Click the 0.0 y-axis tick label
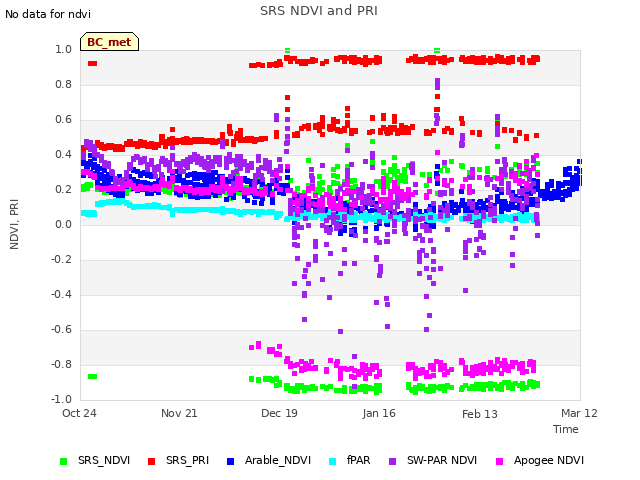This screenshot has height=480, width=640. (x=63, y=224)
